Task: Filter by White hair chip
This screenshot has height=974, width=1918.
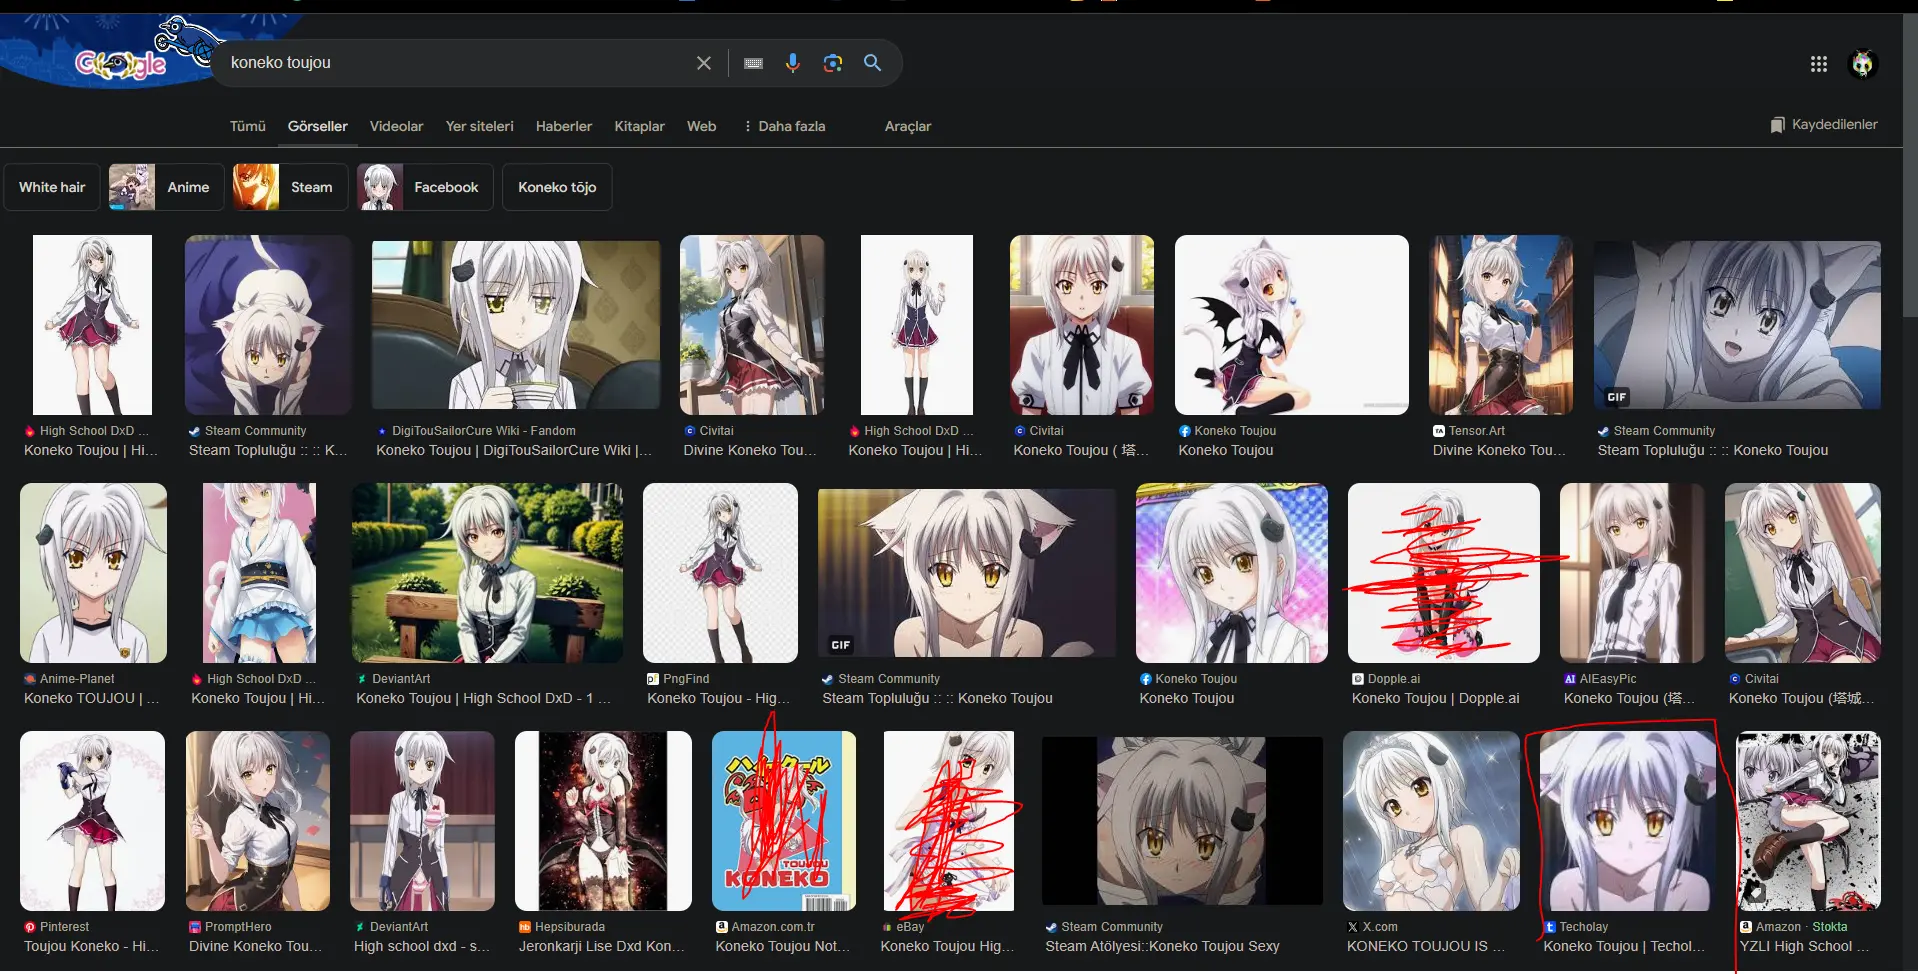Action: pos(52,187)
